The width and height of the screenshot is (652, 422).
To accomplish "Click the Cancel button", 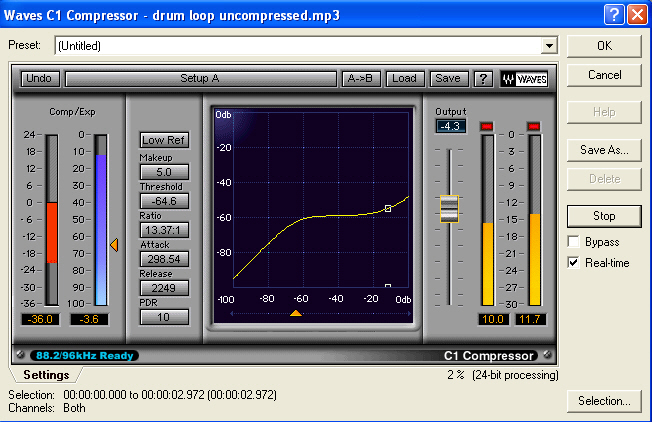I will point(604,75).
